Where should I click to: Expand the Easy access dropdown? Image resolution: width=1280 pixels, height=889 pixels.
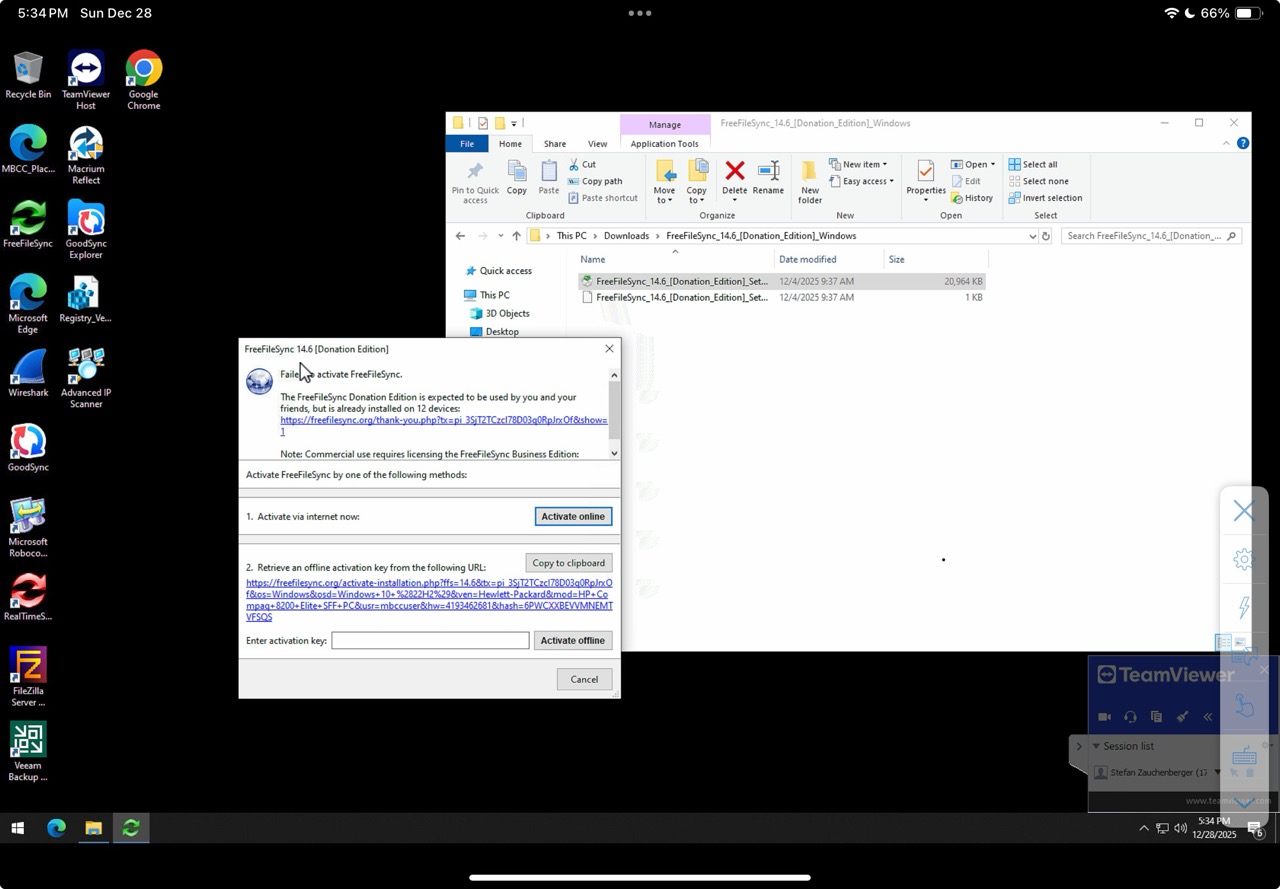(861, 181)
